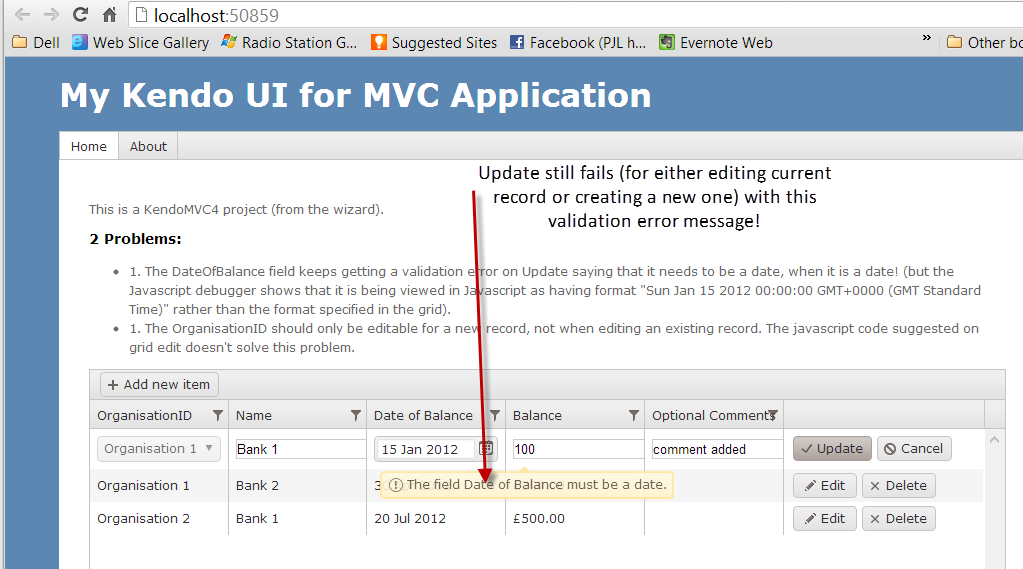1023x569 pixels.
Task: Edit the date field showing 15 Jan 2012
Action: point(427,450)
